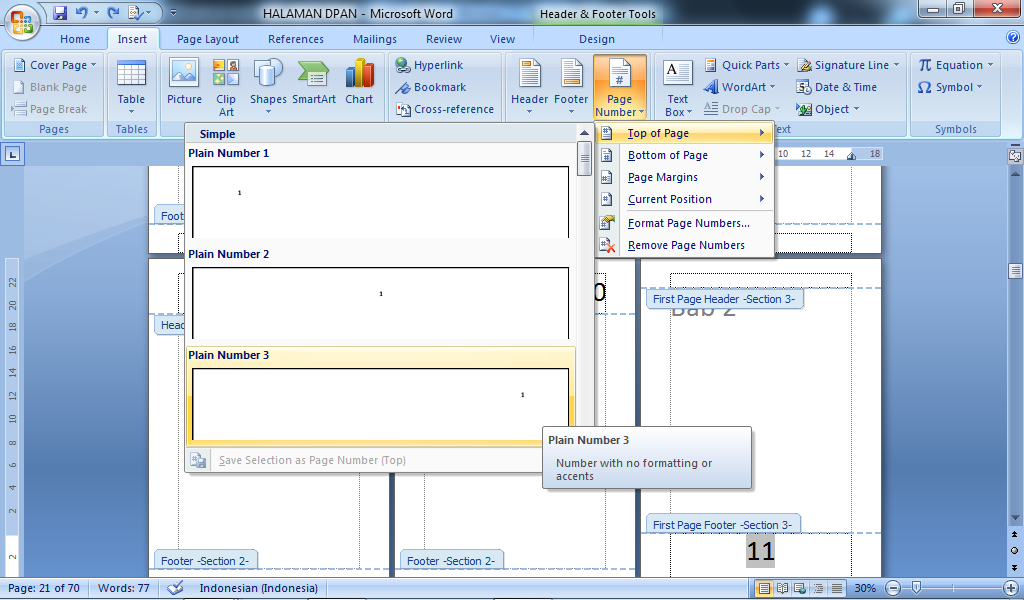Open the Review tab
Screen dimensions: 1024x600
pyautogui.click(x=444, y=39)
